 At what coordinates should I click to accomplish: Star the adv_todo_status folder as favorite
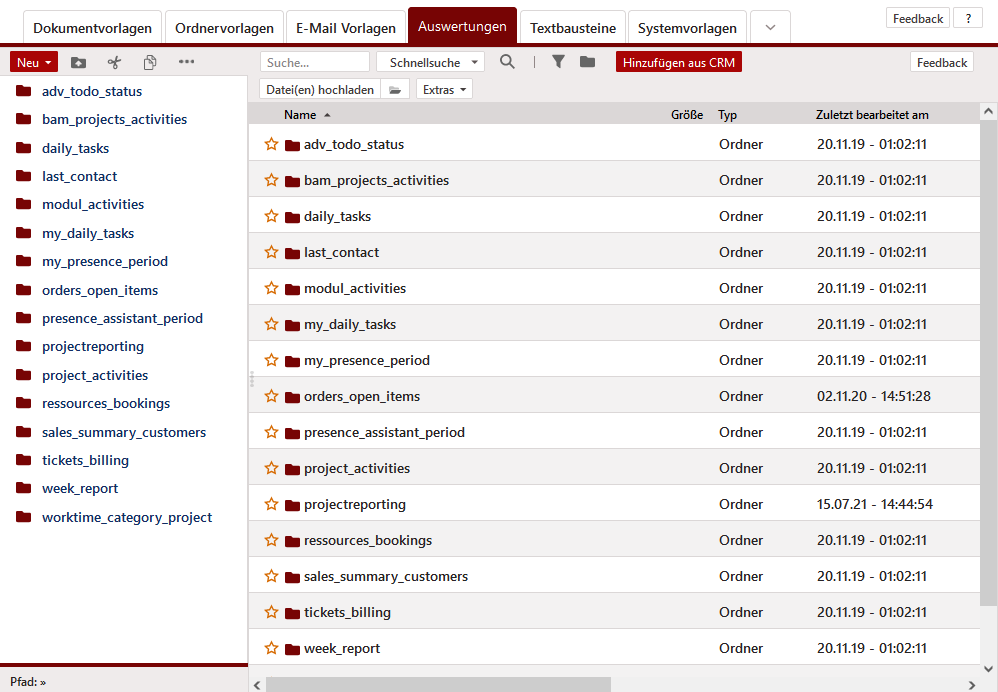(271, 144)
